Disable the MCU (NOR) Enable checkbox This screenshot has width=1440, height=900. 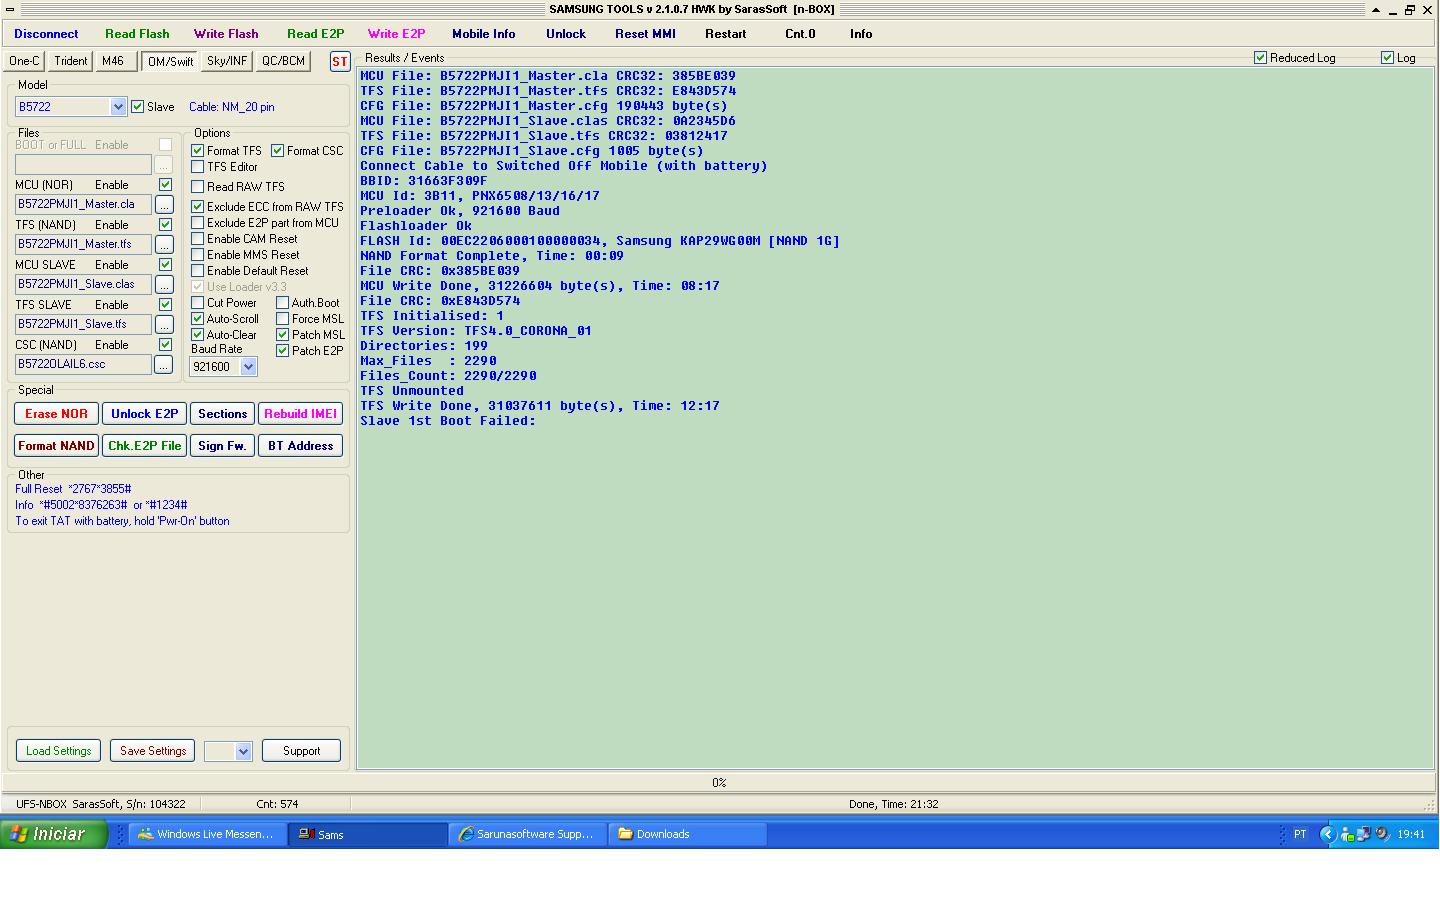[x=165, y=185]
